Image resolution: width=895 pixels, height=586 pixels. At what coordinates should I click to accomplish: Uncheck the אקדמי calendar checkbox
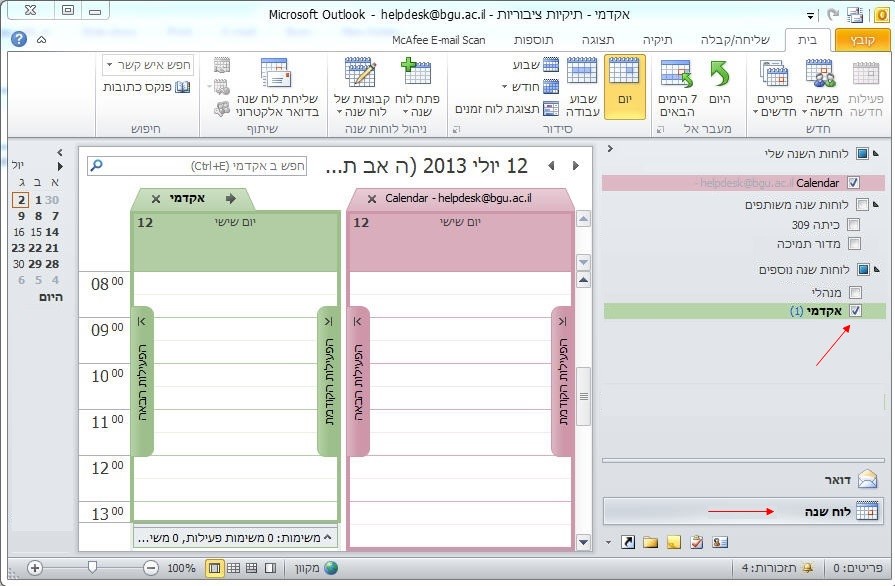point(855,311)
